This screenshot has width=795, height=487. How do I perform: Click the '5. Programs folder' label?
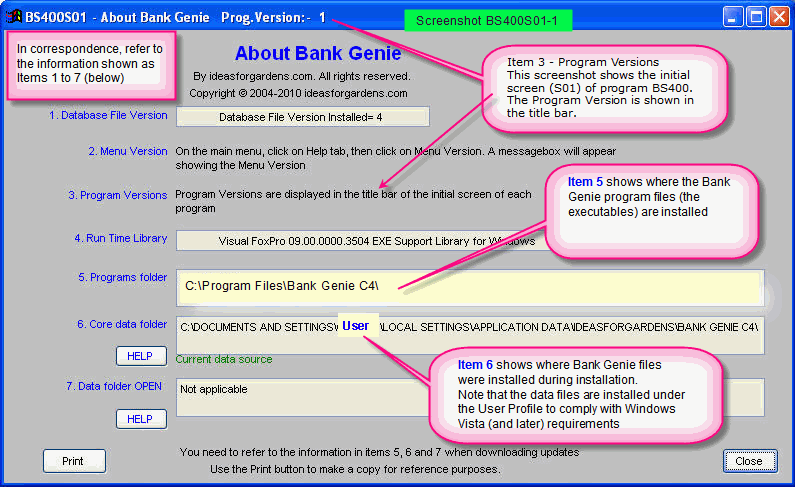[x=122, y=277]
